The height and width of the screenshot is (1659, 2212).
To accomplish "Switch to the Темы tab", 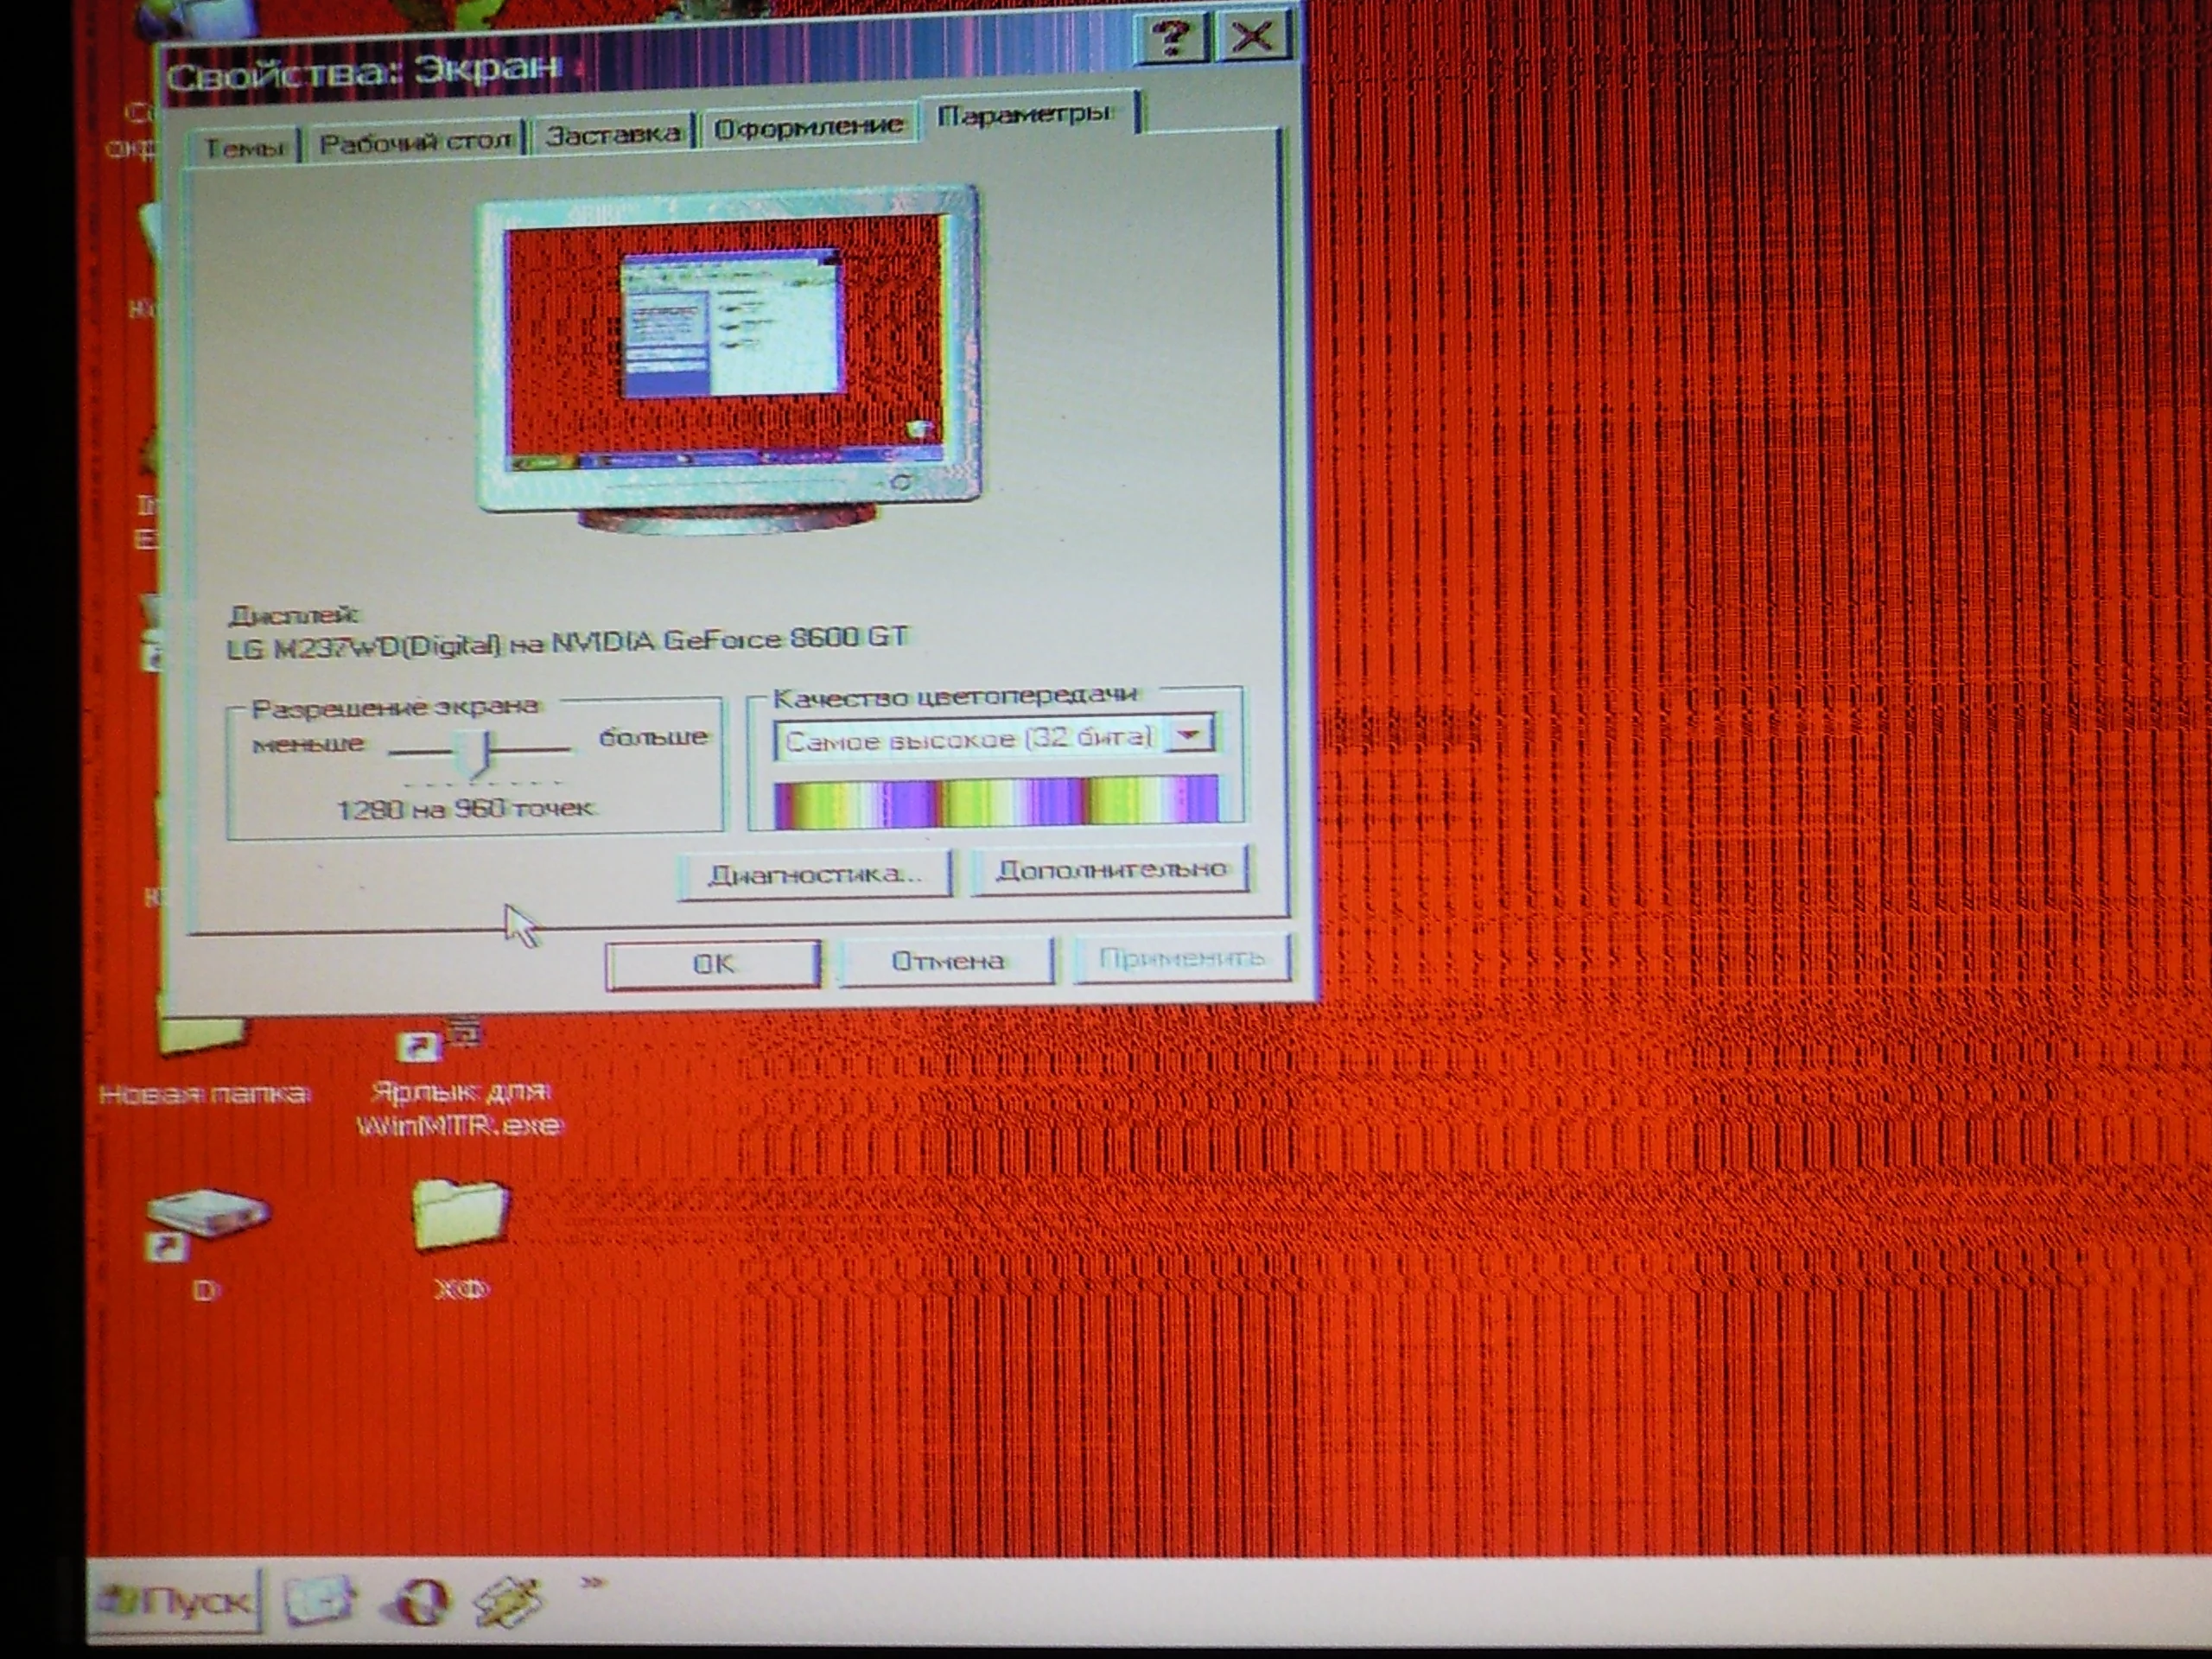I will click(244, 148).
